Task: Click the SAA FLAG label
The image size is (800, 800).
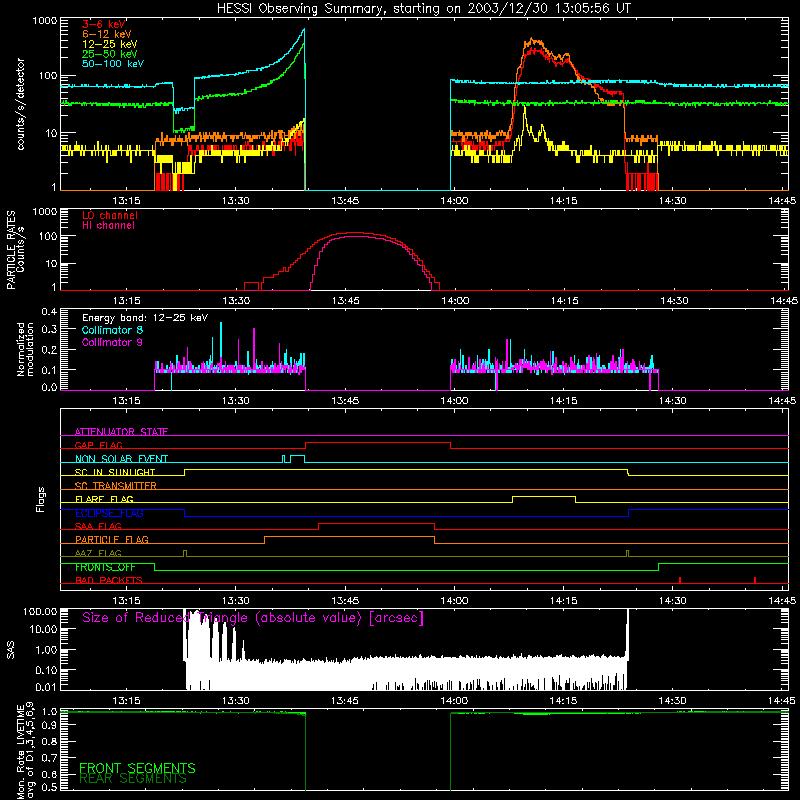Action: (x=98, y=526)
